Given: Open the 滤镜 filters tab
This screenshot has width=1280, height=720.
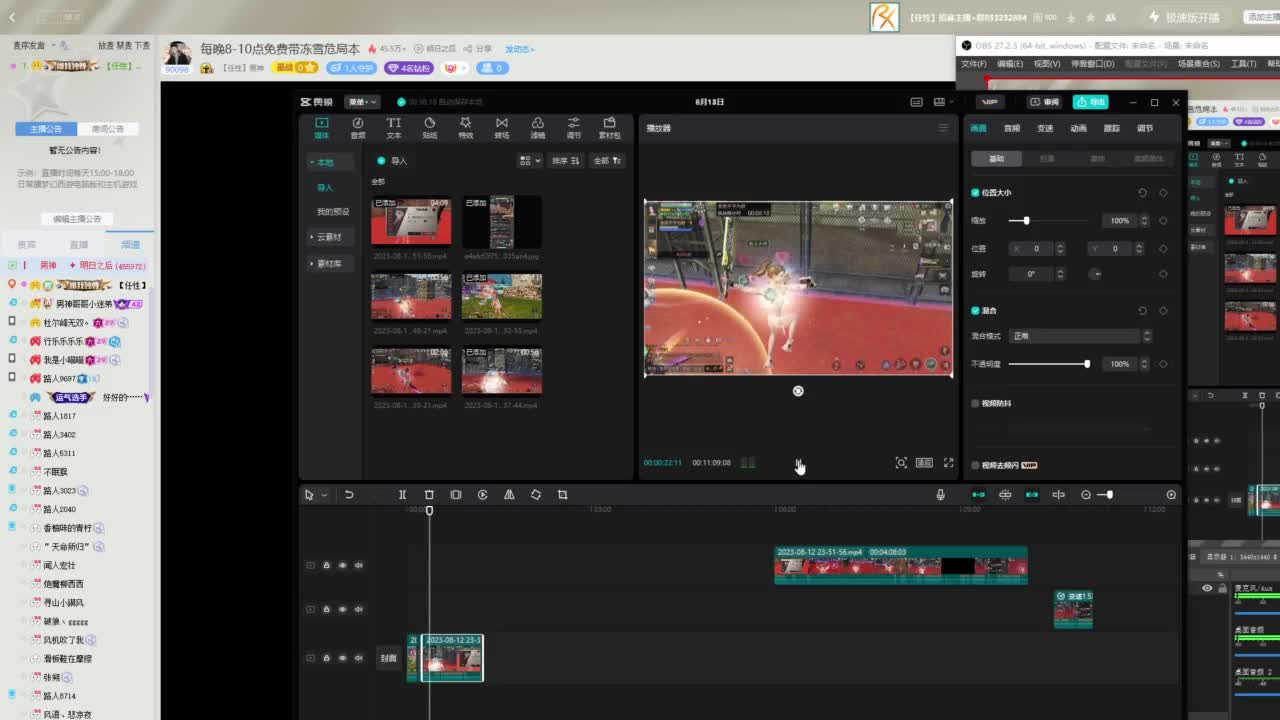Looking at the screenshot, I should (538, 127).
